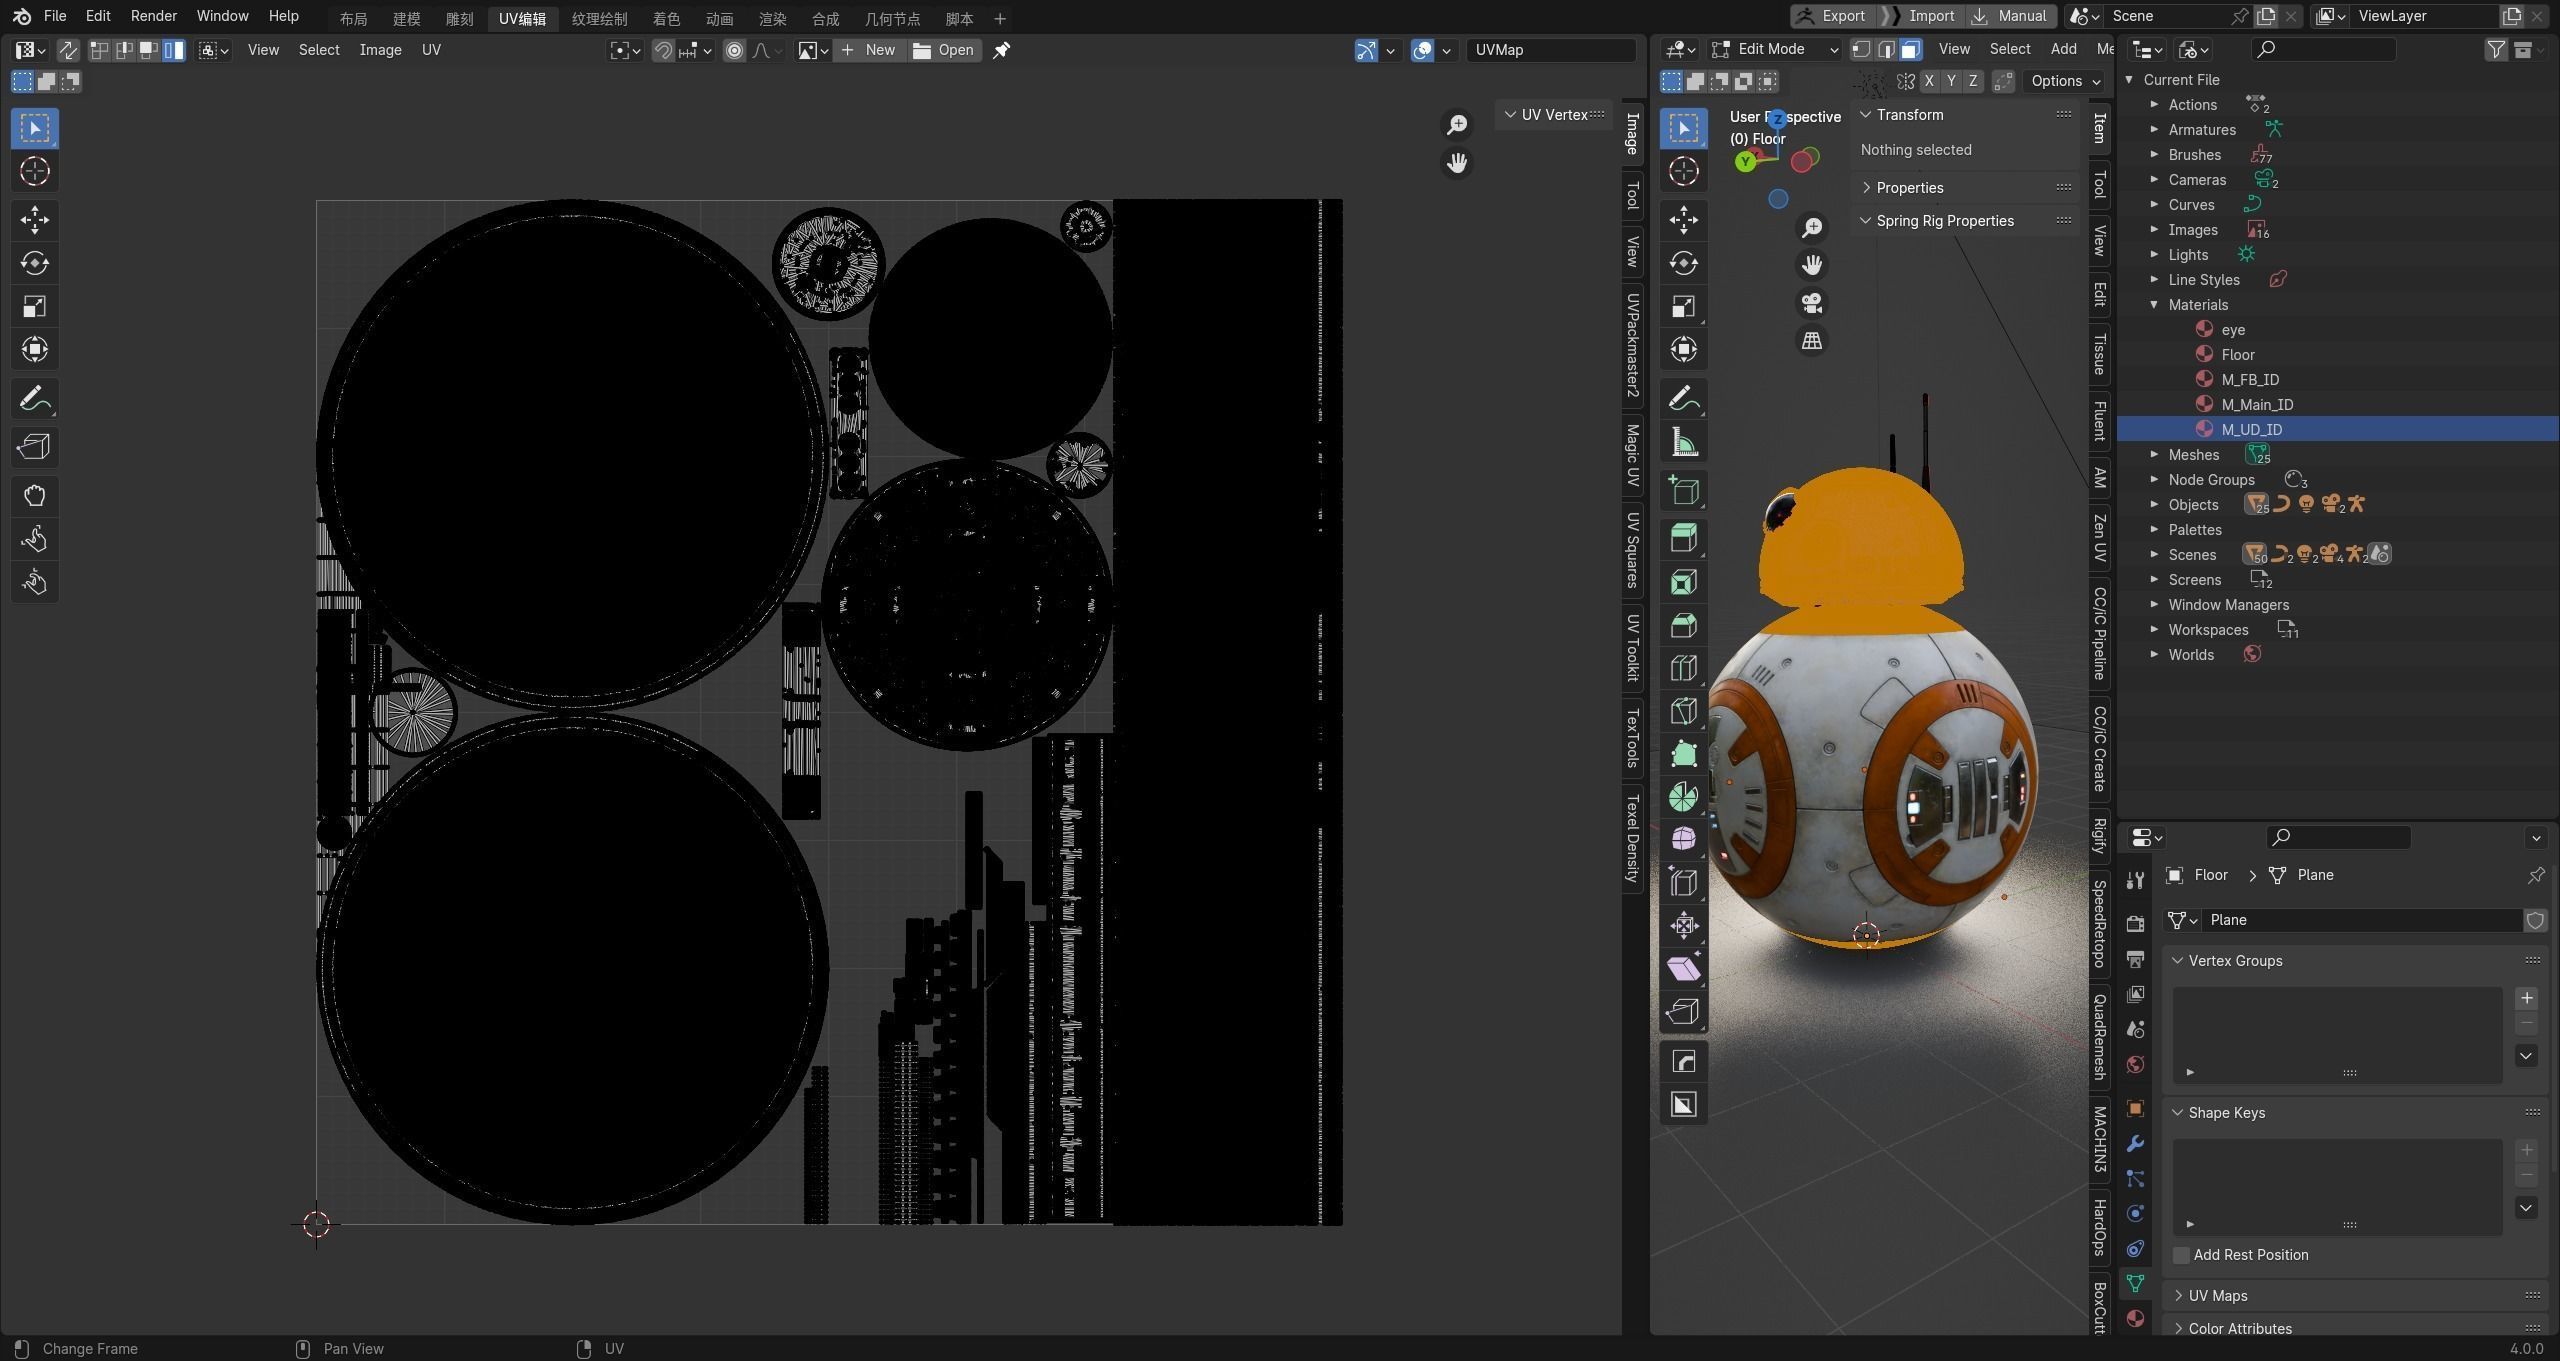Open the Object Data properties tab icon
This screenshot has height=1361, width=2560.
2135,1284
